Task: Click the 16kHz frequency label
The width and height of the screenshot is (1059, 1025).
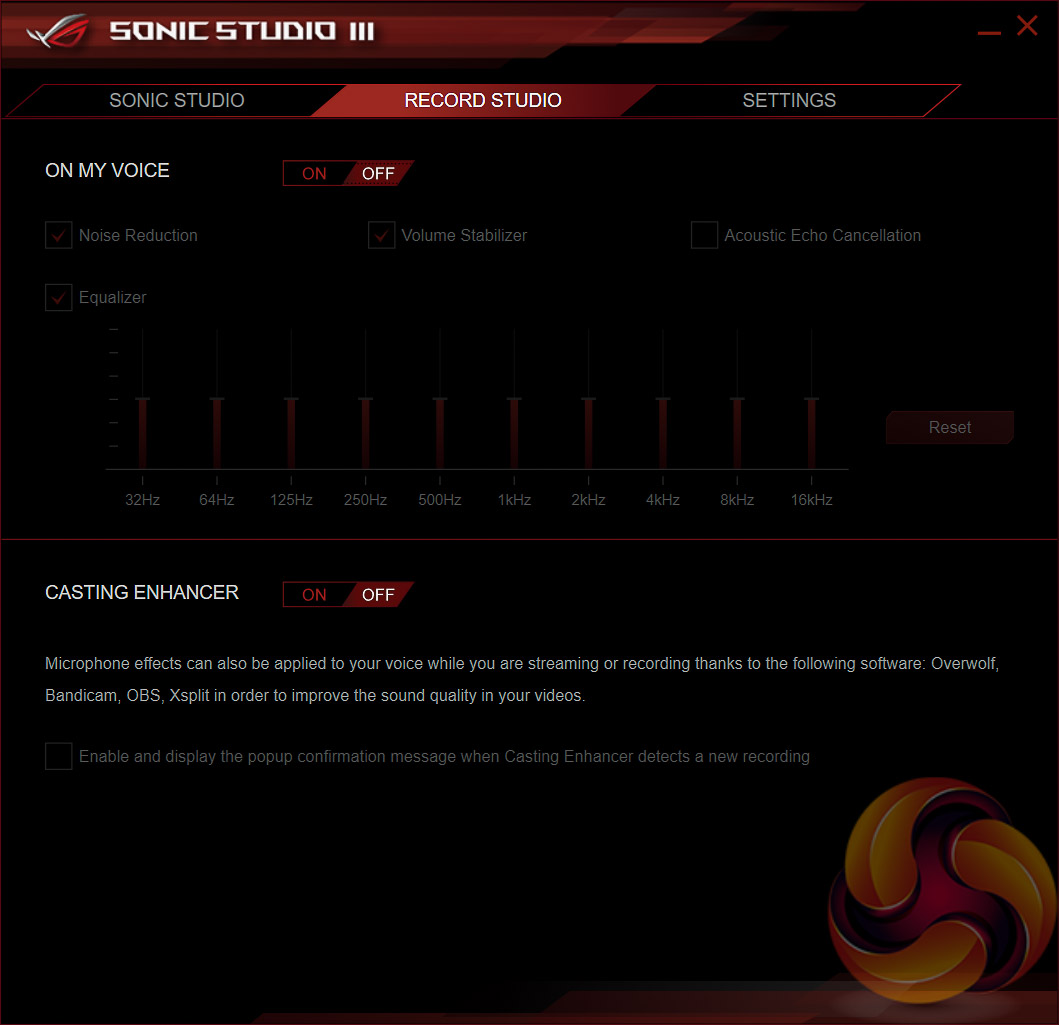Action: click(811, 500)
